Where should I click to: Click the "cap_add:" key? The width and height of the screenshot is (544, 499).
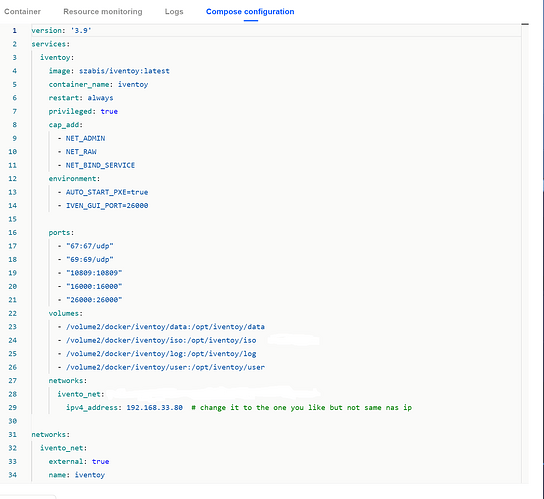(66, 125)
